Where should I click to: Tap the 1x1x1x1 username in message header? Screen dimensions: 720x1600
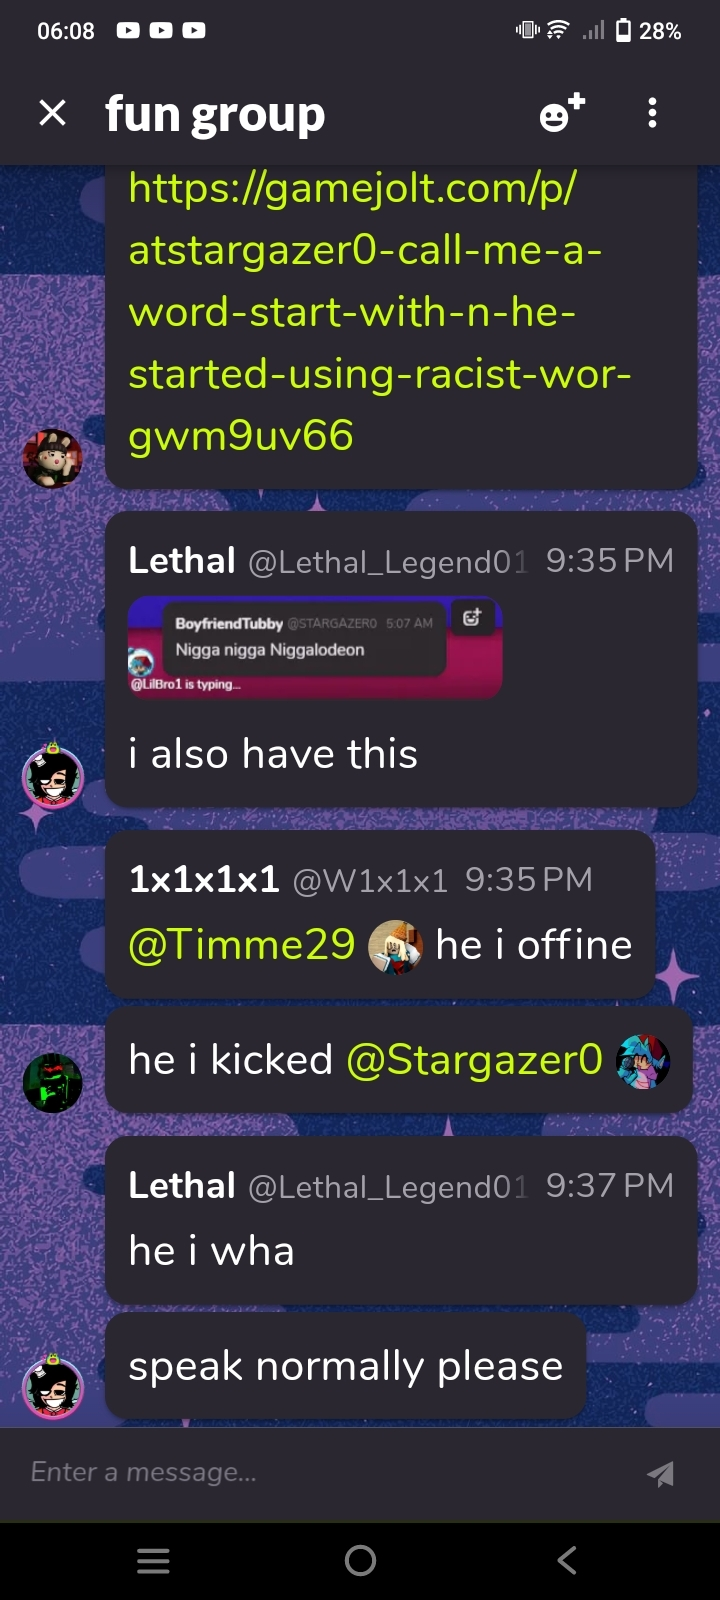tap(204, 880)
